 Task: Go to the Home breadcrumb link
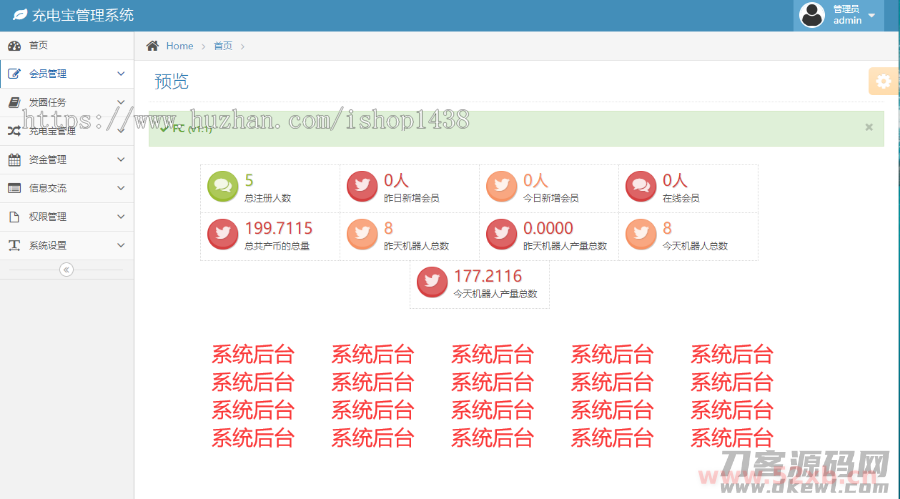[180, 46]
